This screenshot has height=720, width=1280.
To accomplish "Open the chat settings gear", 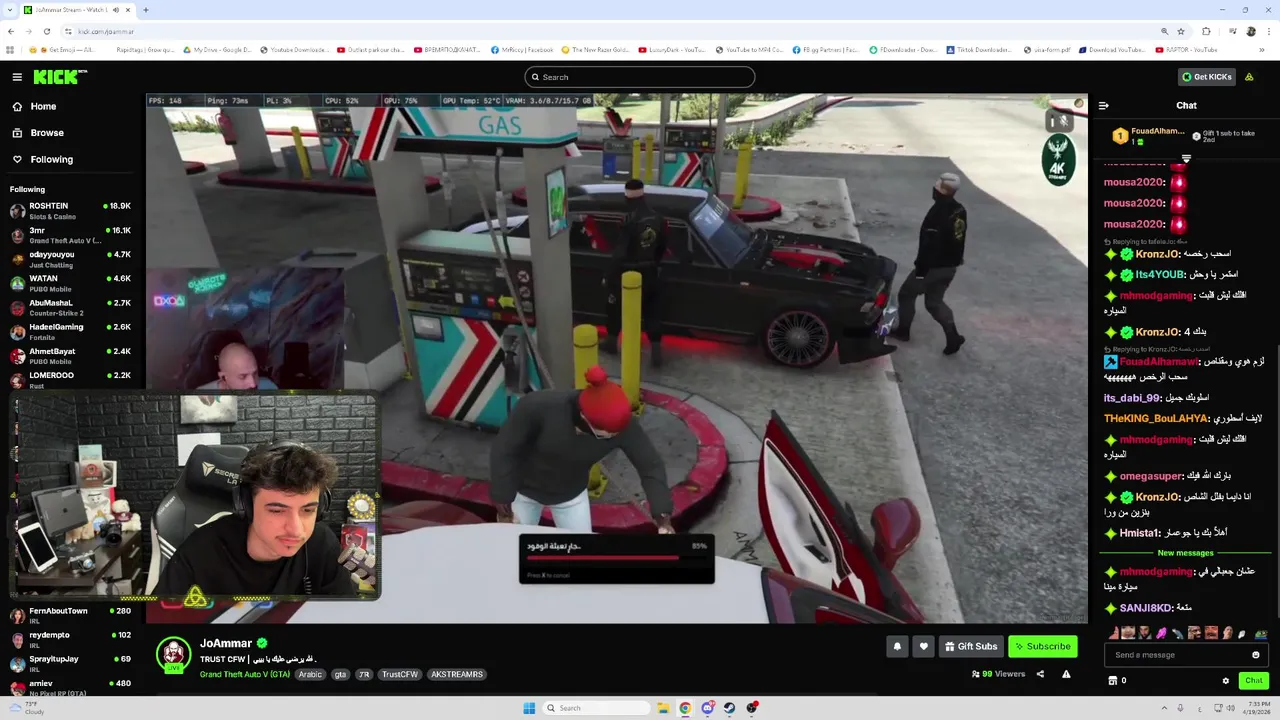I will pos(1226,681).
